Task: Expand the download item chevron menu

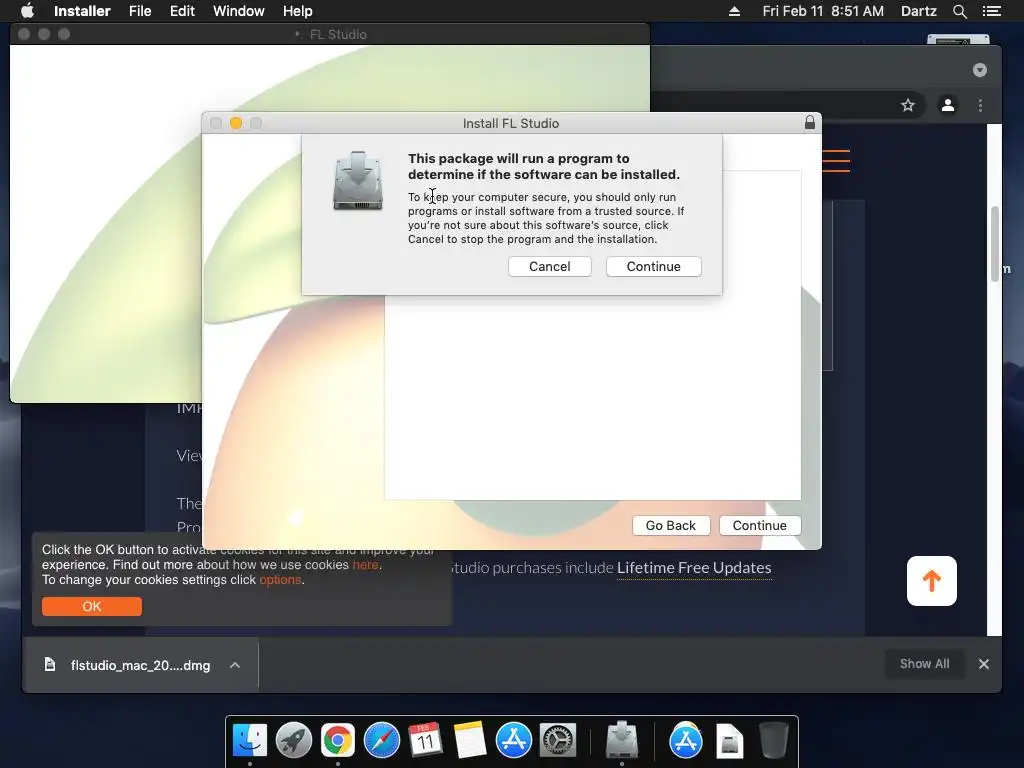Action: (235, 665)
